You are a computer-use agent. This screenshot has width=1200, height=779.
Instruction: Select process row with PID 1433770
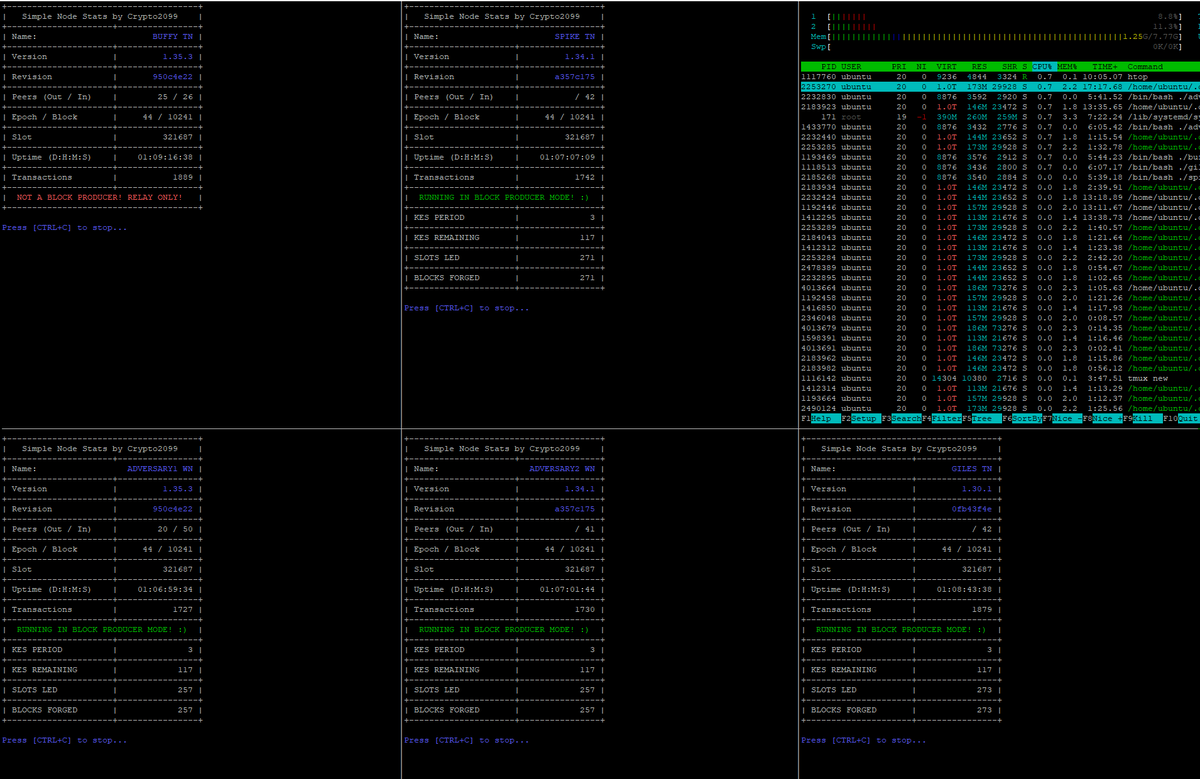coord(1000,127)
